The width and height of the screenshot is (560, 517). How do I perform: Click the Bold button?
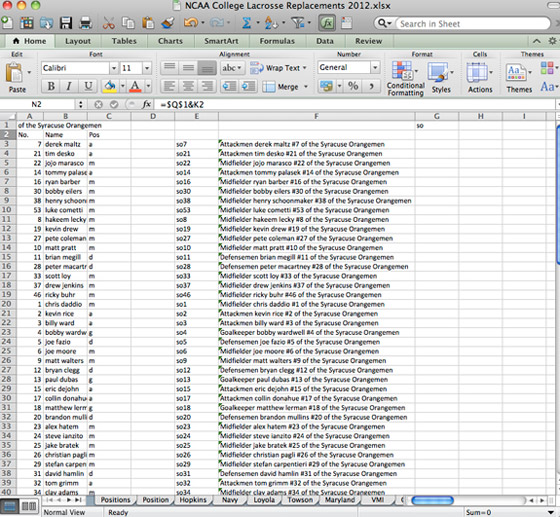51,86
